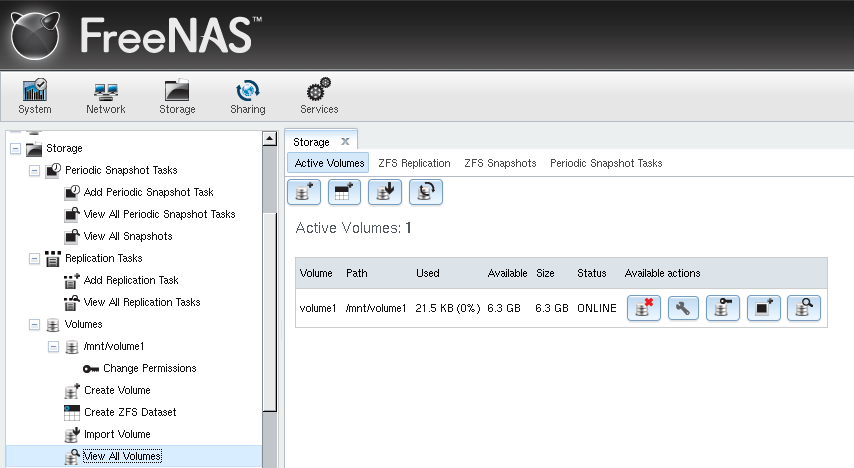
Task: Collapse the /mnt/volume1 tree node
Action: (53, 347)
